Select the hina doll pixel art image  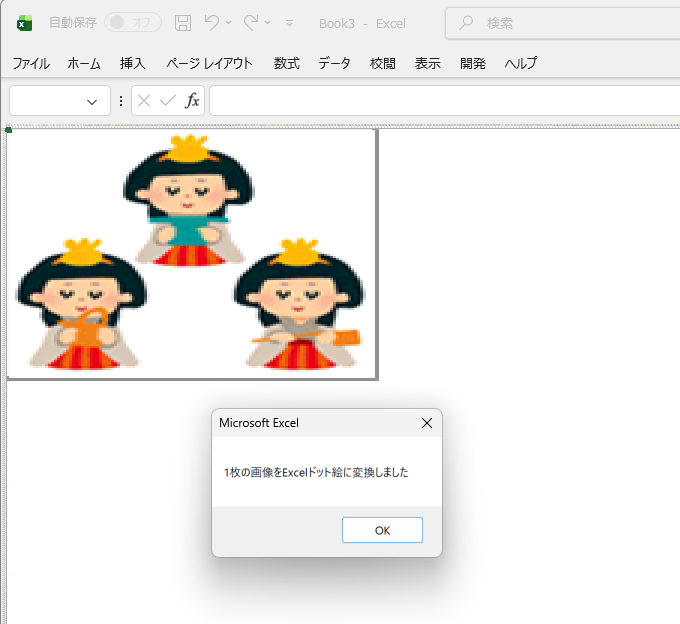[192, 254]
